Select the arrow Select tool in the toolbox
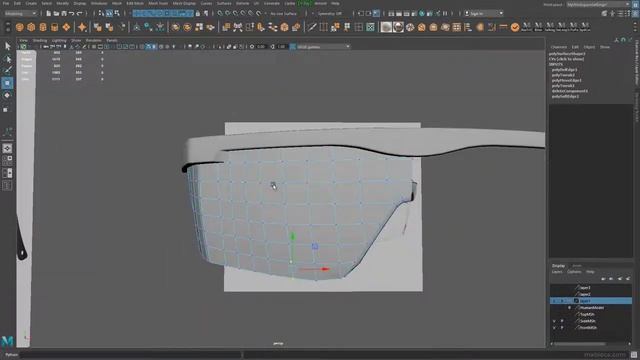Screen dimensions: 640x360 pyautogui.click(x=7, y=46)
